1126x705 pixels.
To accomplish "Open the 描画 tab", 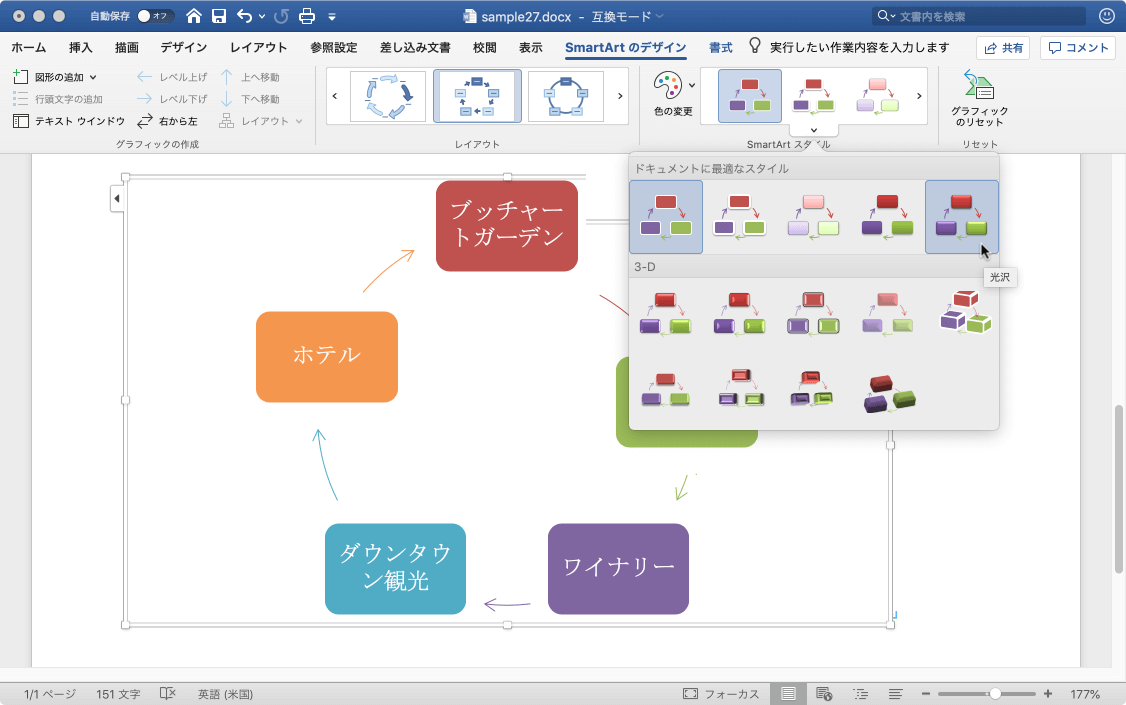I will [x=126, y=47].
